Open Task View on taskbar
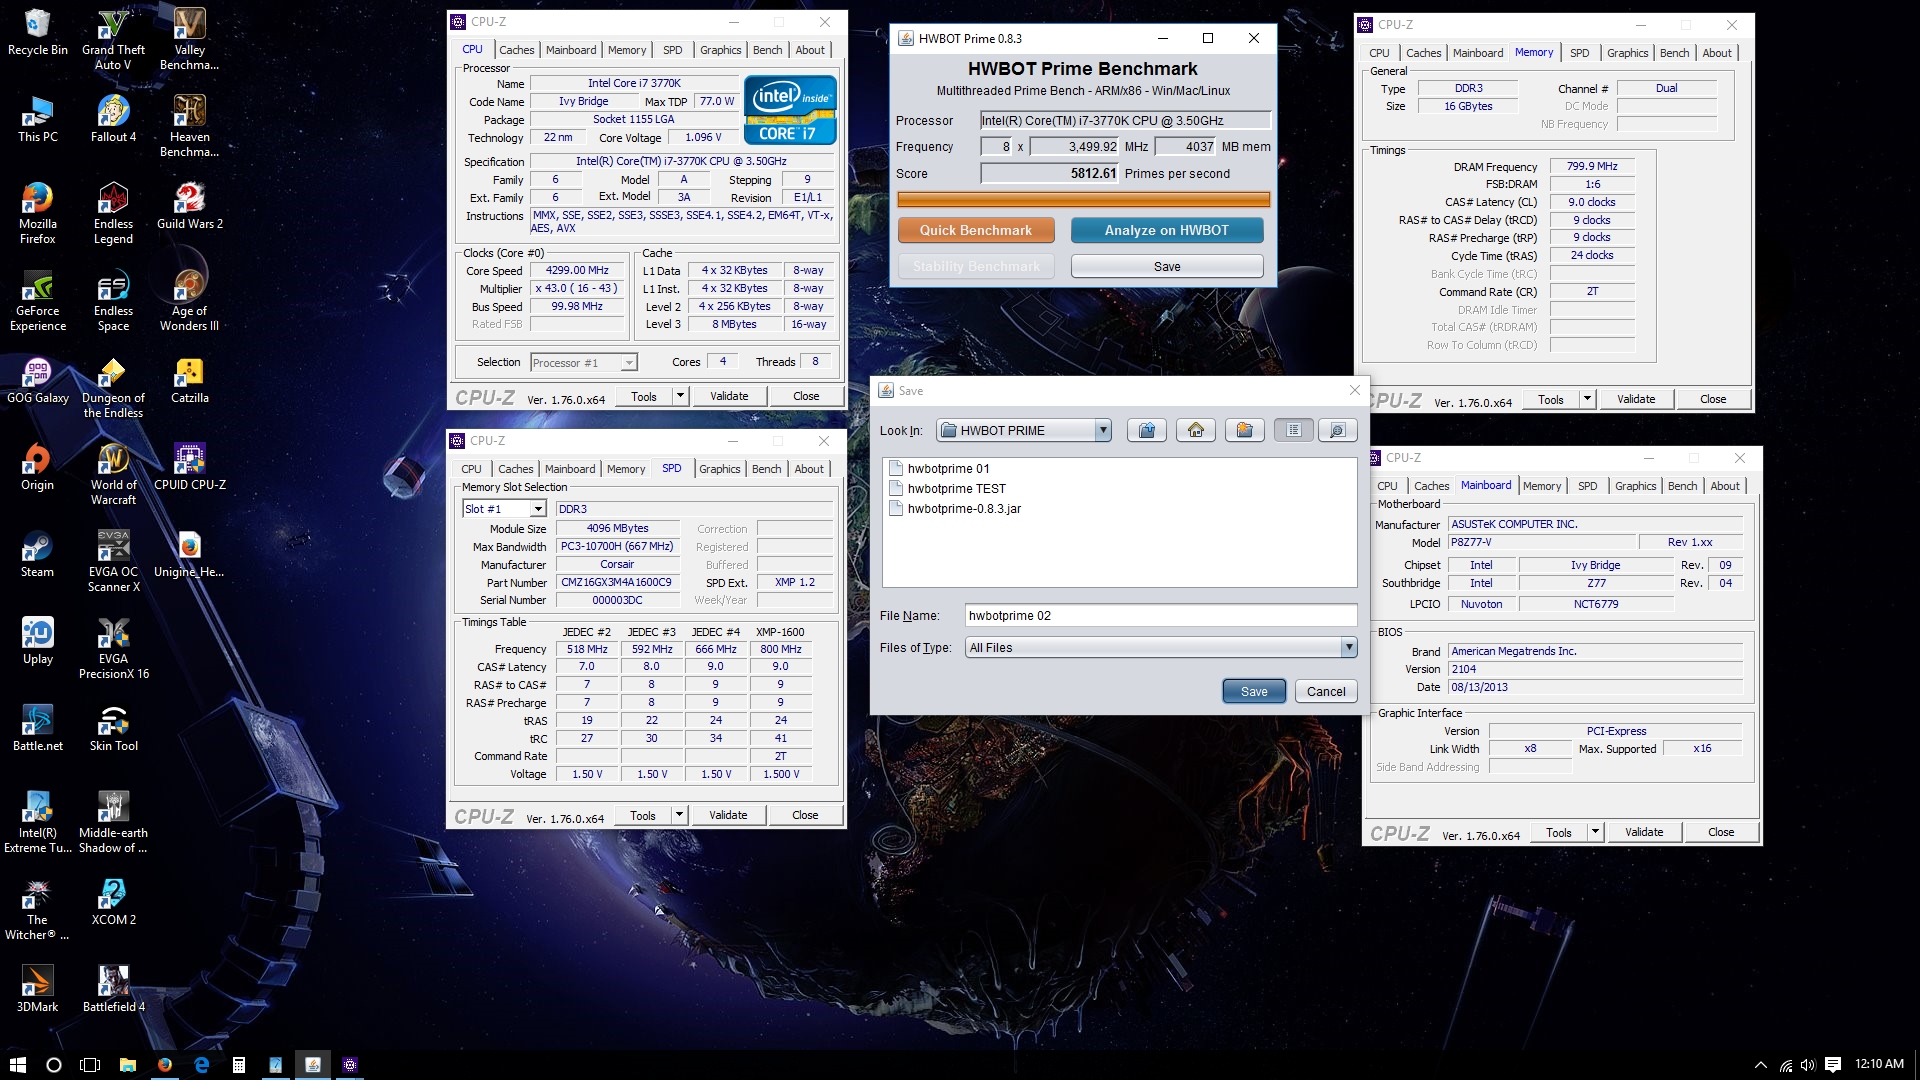Viewport: 1920px width, 1080px height. (x=90, y=1064)
